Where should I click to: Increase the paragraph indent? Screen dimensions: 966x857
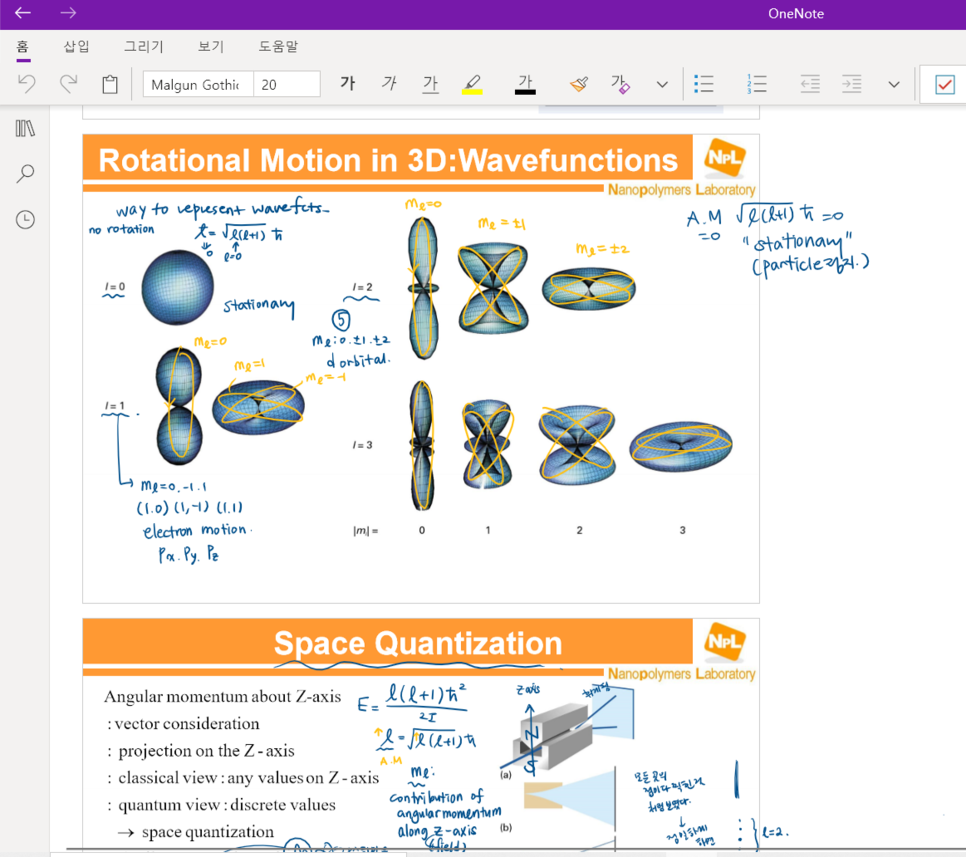pyautogui.click(x=851, y=84)
